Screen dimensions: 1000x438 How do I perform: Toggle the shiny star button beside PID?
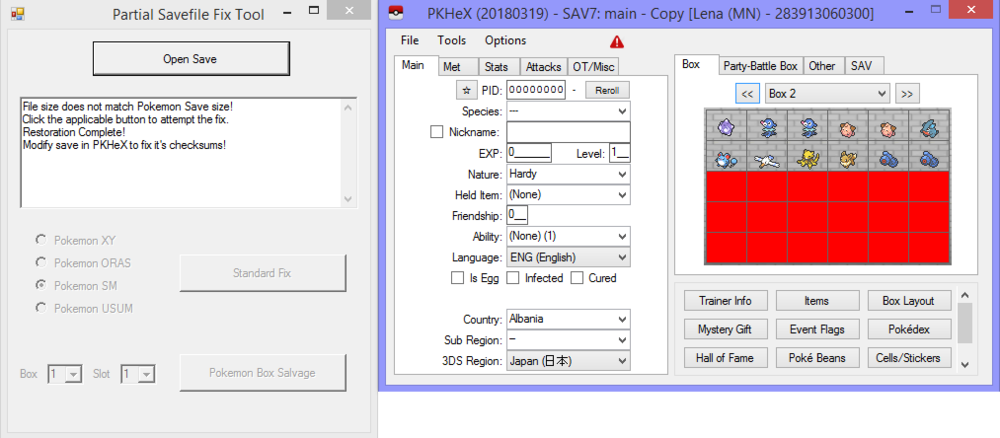[x=466, y=90]
